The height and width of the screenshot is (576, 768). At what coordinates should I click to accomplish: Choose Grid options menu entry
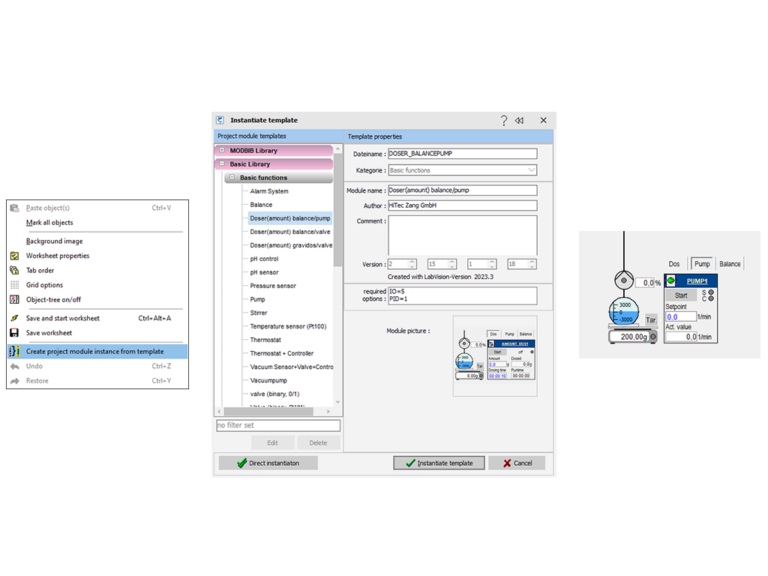tap(45, 285)
